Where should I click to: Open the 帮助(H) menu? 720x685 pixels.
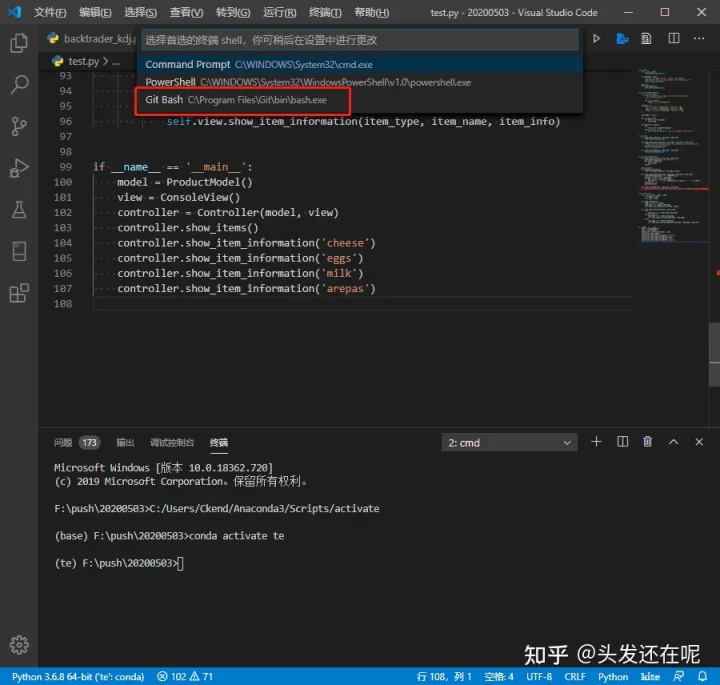[371, 12]
